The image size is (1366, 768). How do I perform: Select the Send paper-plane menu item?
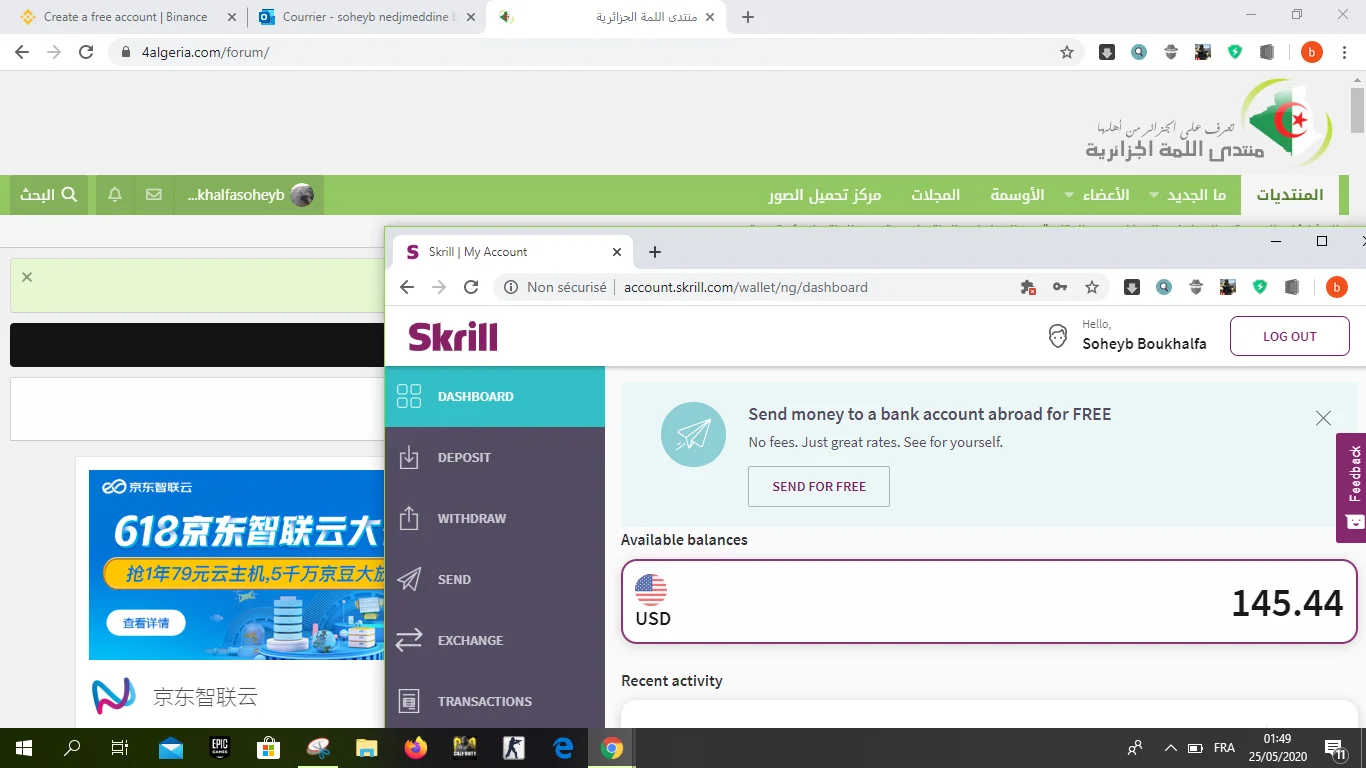[x=453, y=580]
